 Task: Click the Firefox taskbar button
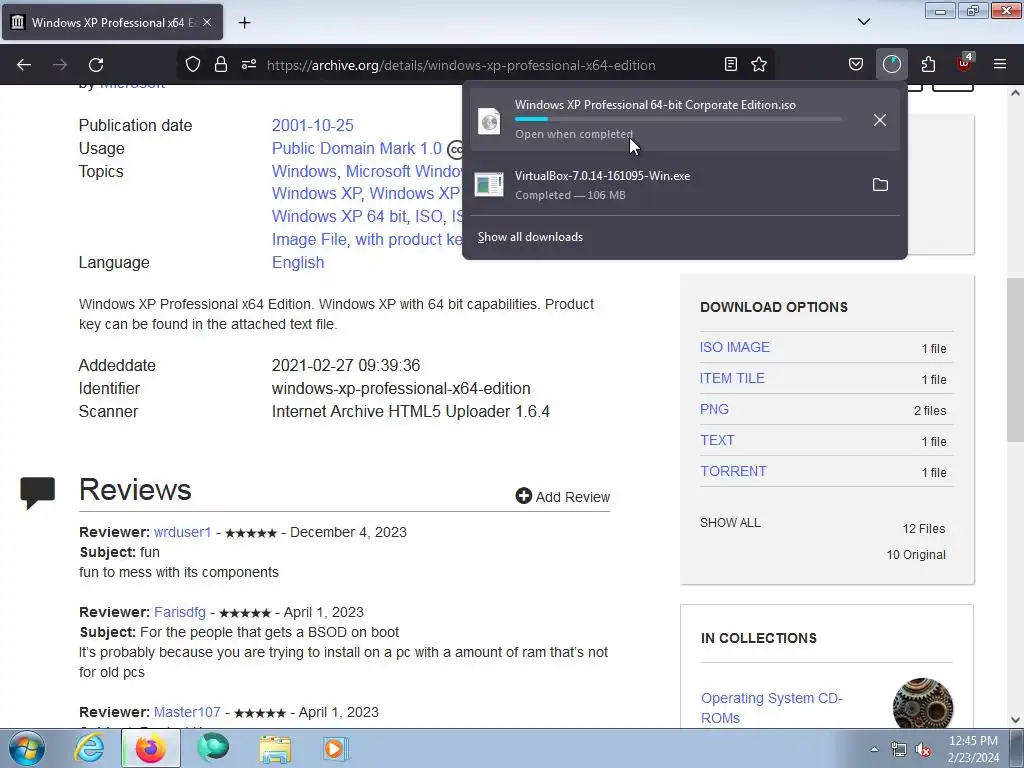click(x=150, y=748)
